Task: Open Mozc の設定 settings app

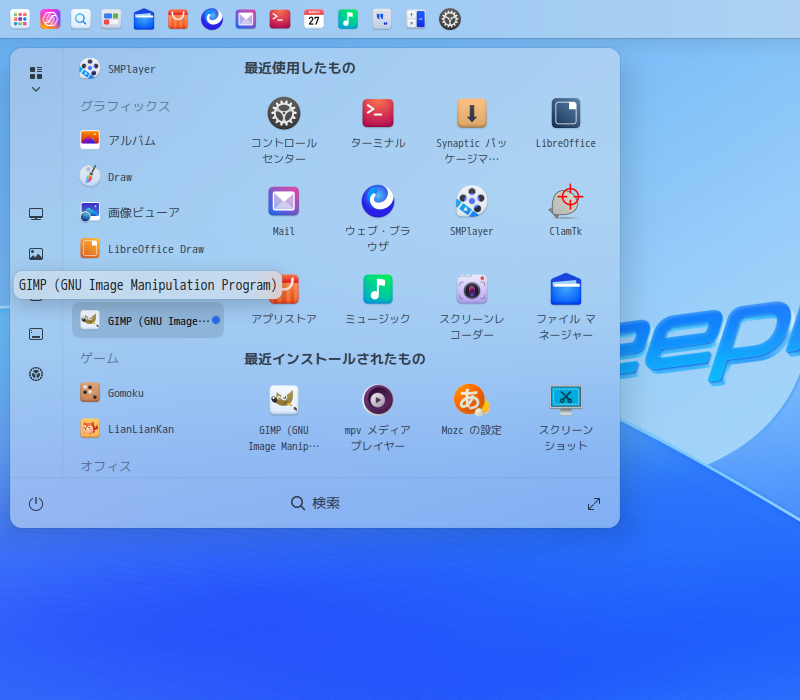Action: point(471,401)
